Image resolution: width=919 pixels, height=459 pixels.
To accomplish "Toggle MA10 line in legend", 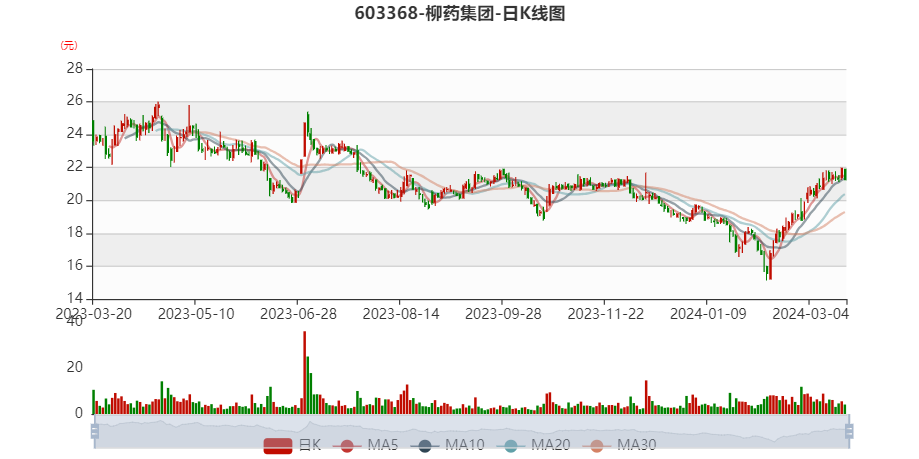I will pyautogui.click(x=448, y=446).
